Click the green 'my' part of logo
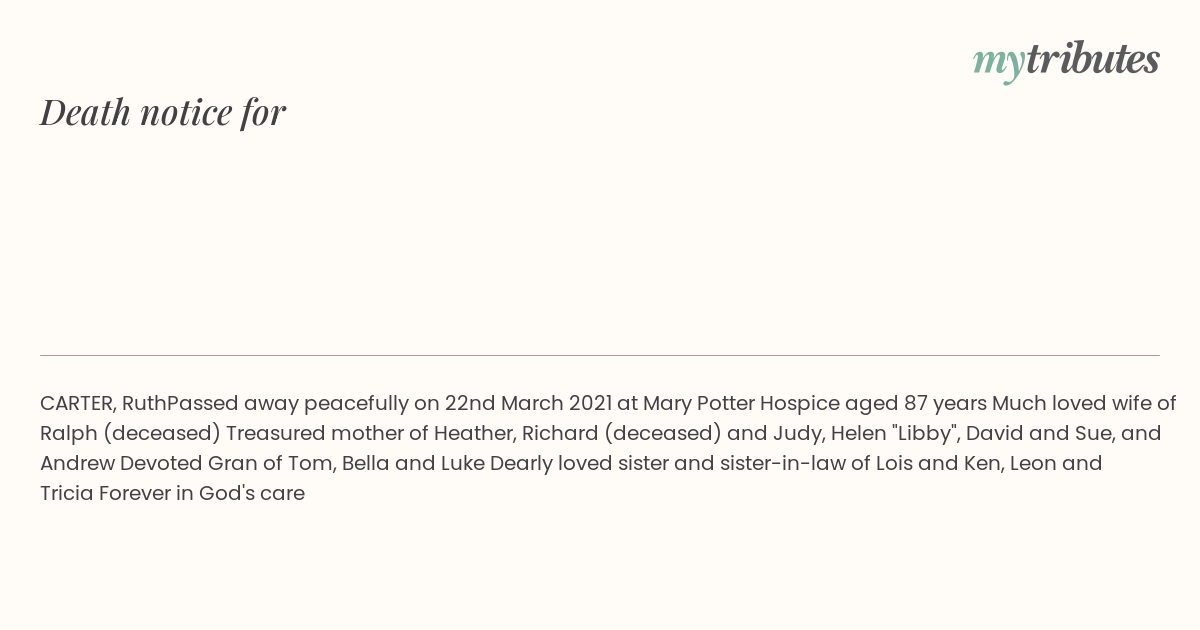The width and height of the screenshot is (1200, 630). (x=998, y=63)
